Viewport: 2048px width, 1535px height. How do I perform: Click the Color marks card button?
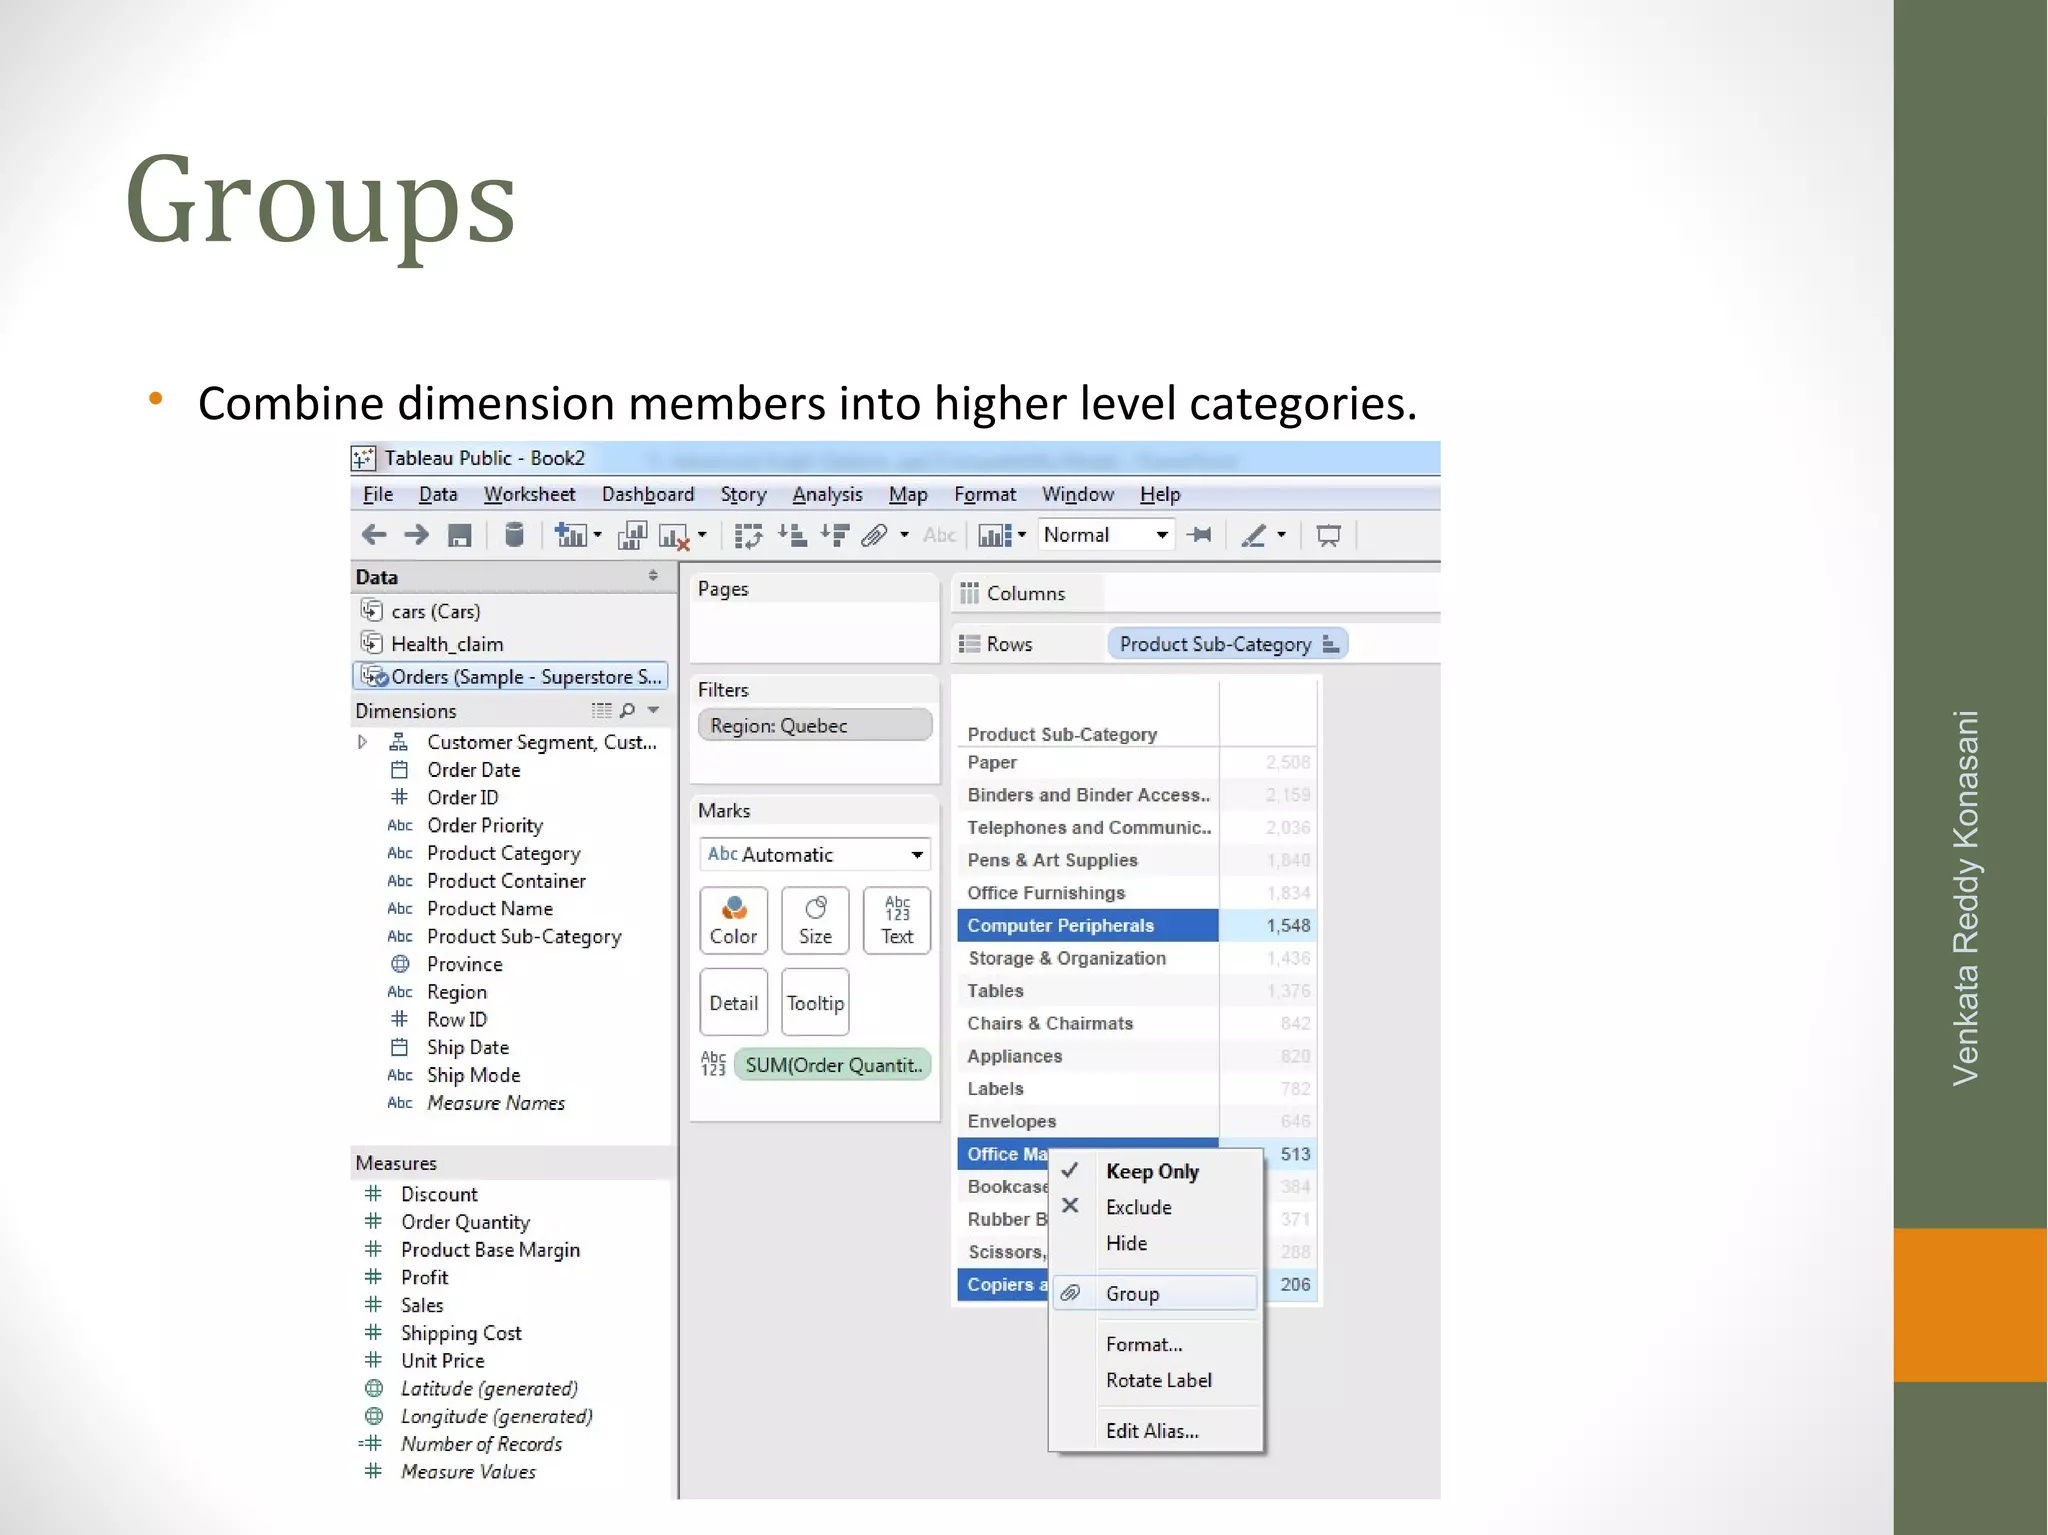click(x=733, y=920)
